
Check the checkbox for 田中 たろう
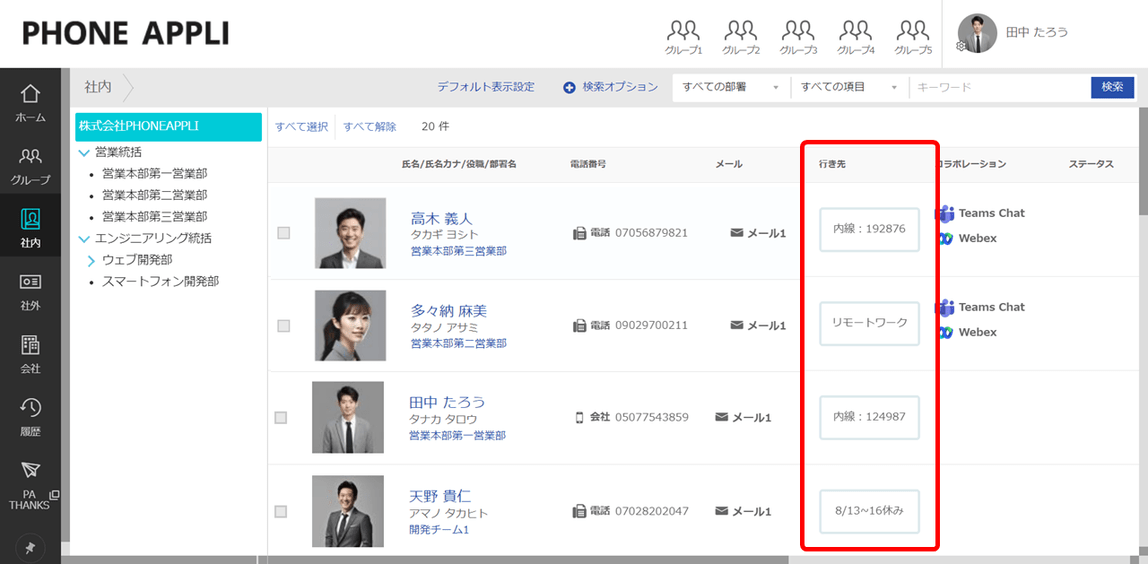pyautogui.click(x=280, y=418)
